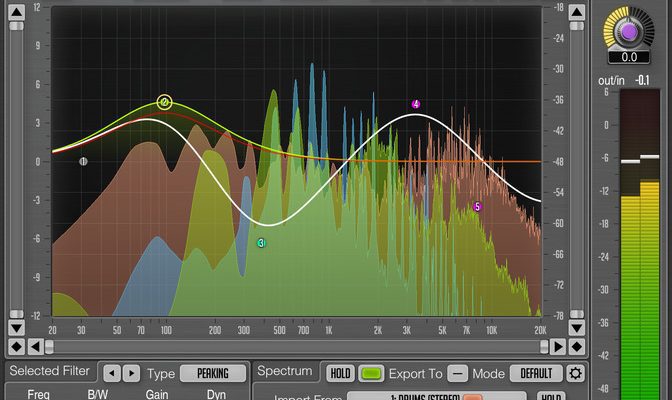The image size is (672, 400).
Task: Pick the gray band 1 node
Action: (x=83, y=160)
